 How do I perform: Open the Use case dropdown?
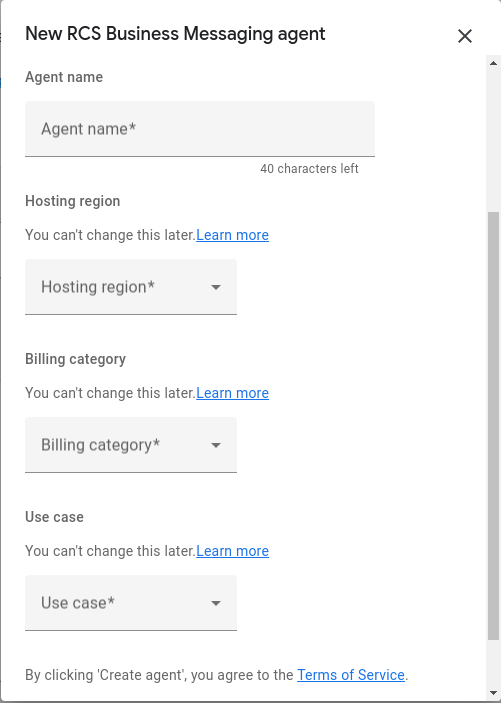(x=131, y=603)
